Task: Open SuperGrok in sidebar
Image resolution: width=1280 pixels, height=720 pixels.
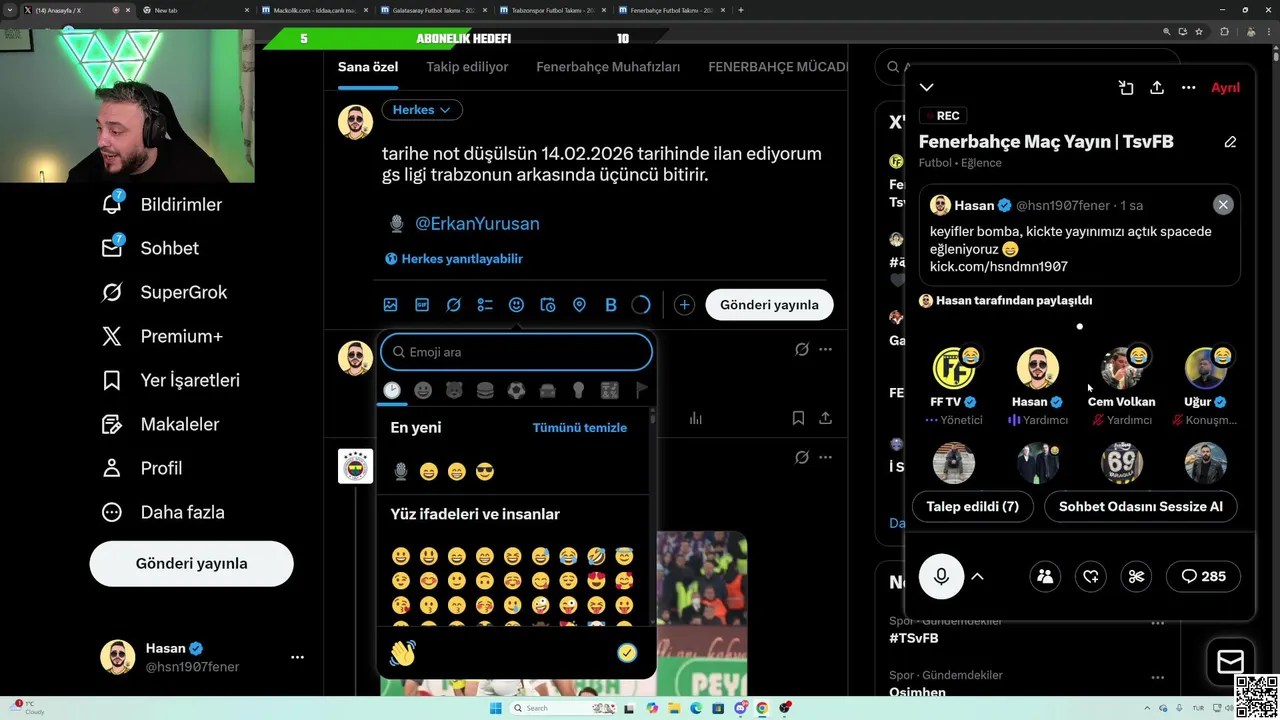Action: [164, 292]
